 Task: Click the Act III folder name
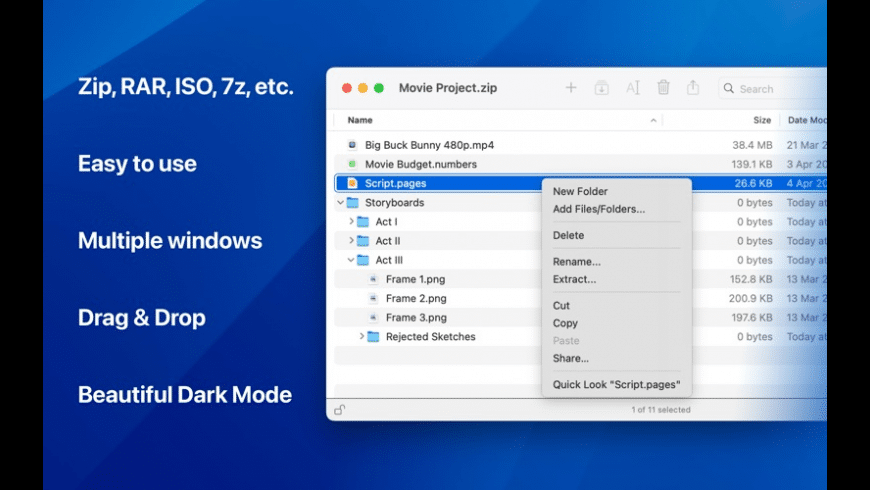coord(389,260)
